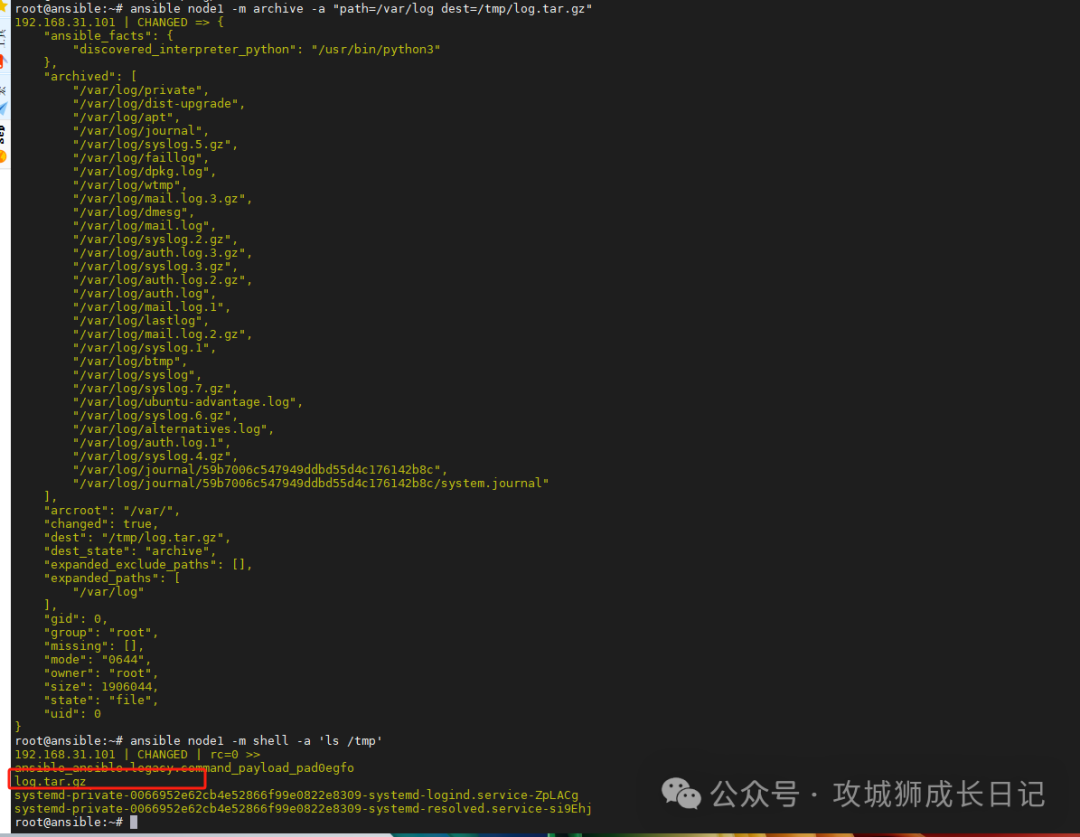Select the systemd-resolved.service-si9Ehj directory name

tap(303, 809)
